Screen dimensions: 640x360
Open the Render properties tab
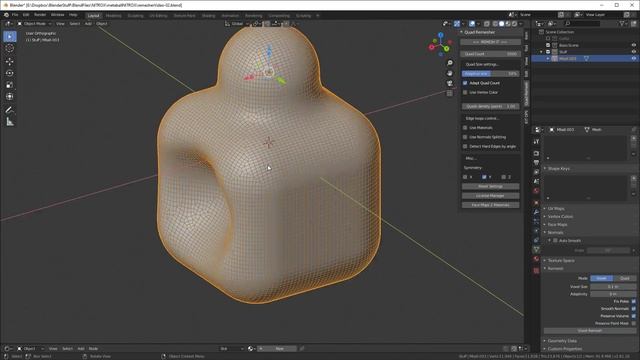(536, 153)
